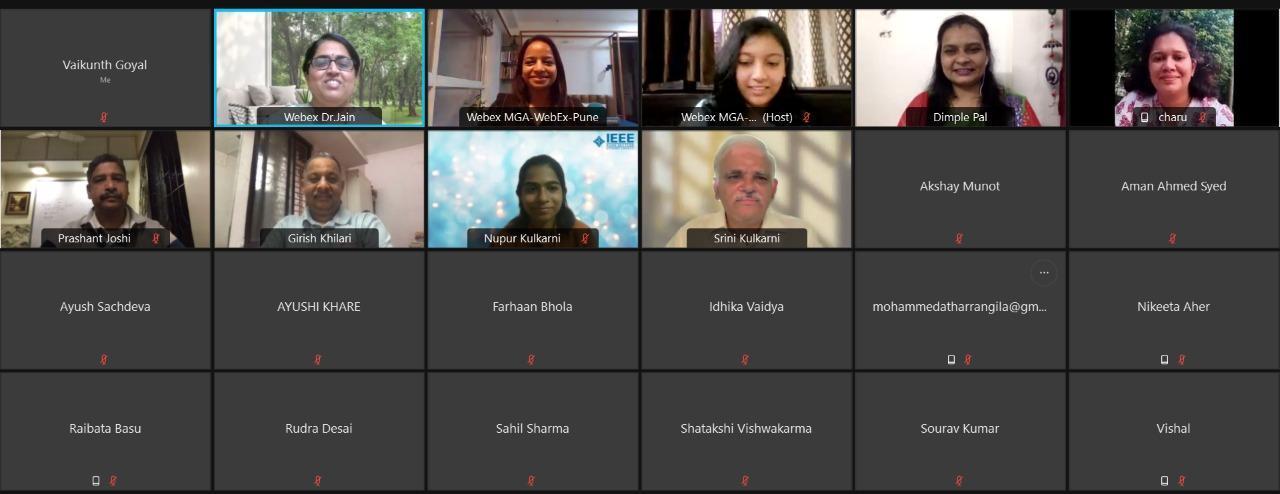
Task: Click the muted mic icon on Prashant Joshi tile
Action: (155, 238)
